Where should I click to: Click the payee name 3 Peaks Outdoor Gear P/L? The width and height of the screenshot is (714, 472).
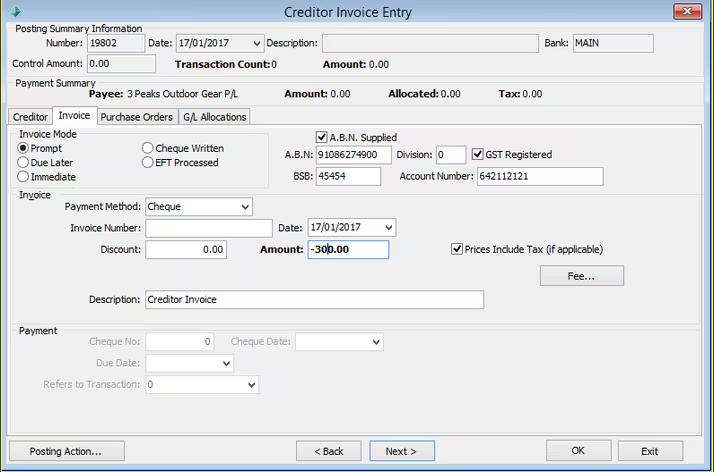point(182,94)
